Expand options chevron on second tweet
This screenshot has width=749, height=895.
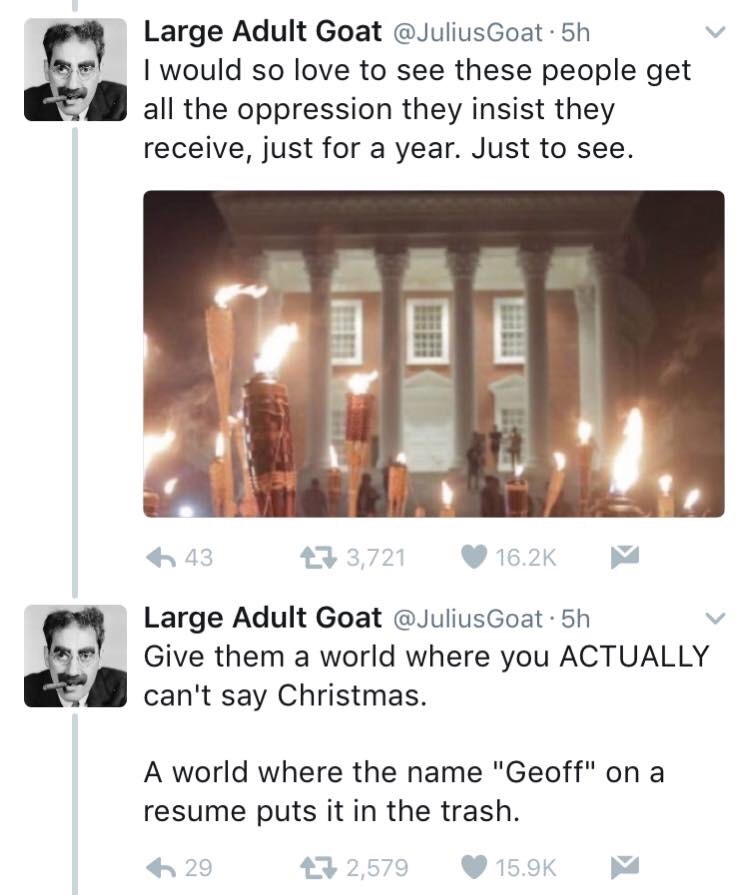[x=715, y=618]
